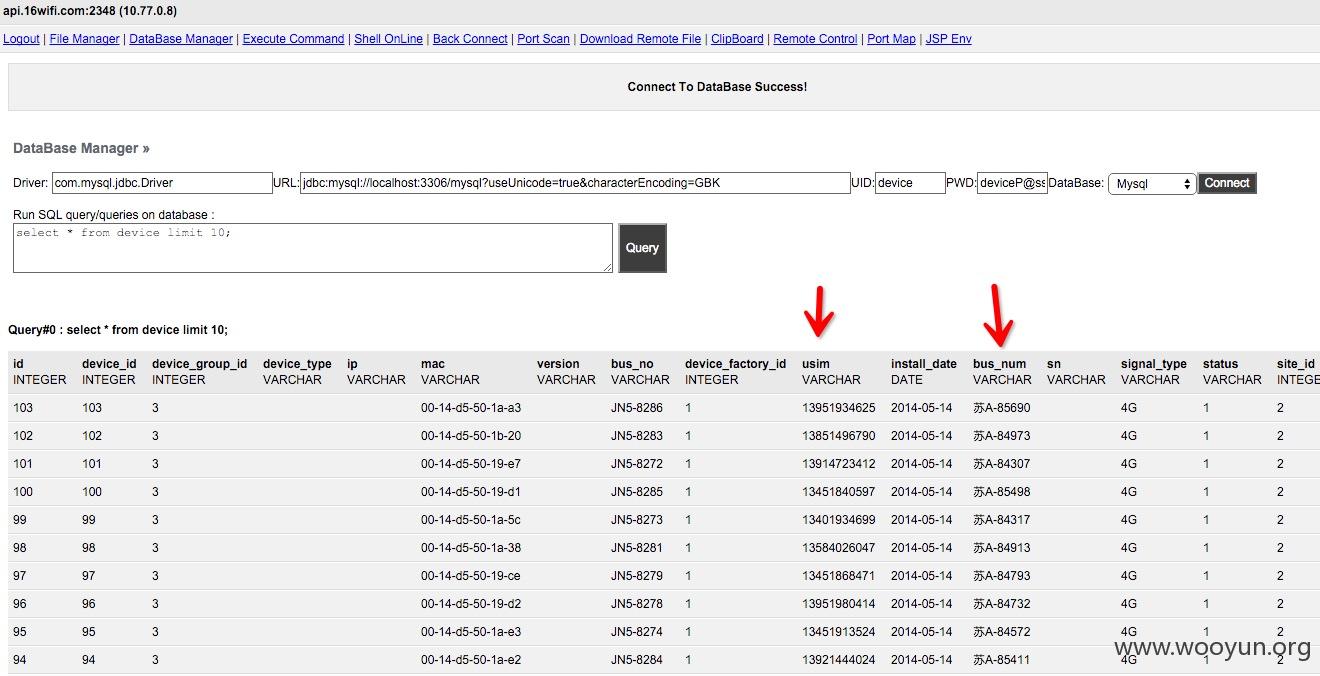This screenshot has width=1320, height=676.
Task: Focus the JDBC URL input field
Action: coord(575,183)
